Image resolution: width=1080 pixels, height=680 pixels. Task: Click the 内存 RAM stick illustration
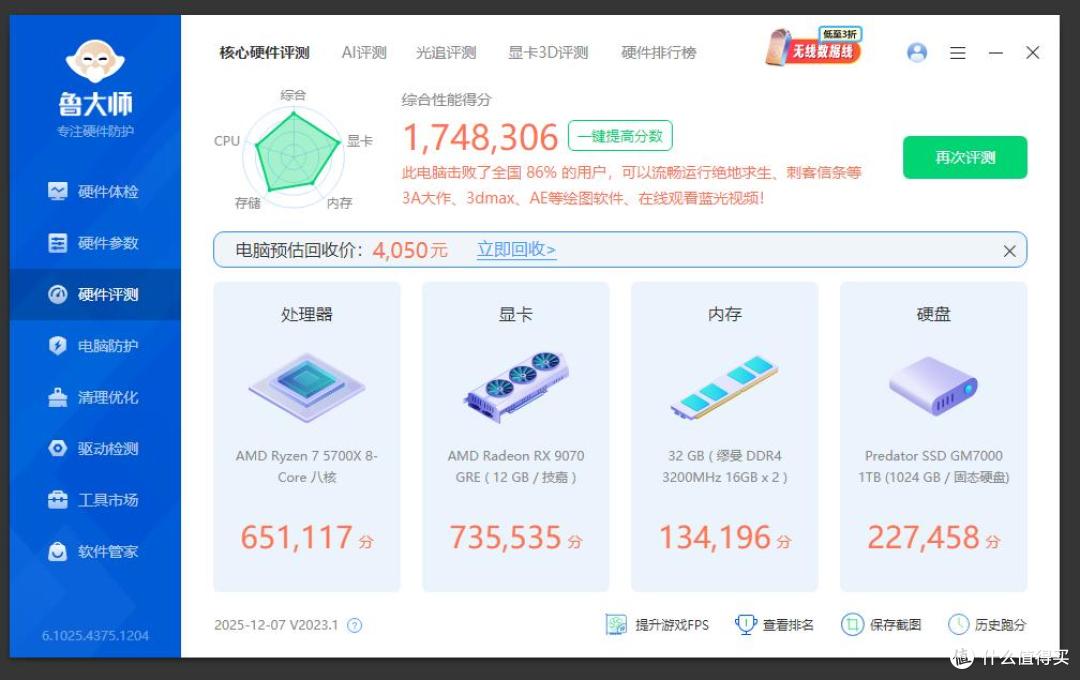click(x=725, y=387)
